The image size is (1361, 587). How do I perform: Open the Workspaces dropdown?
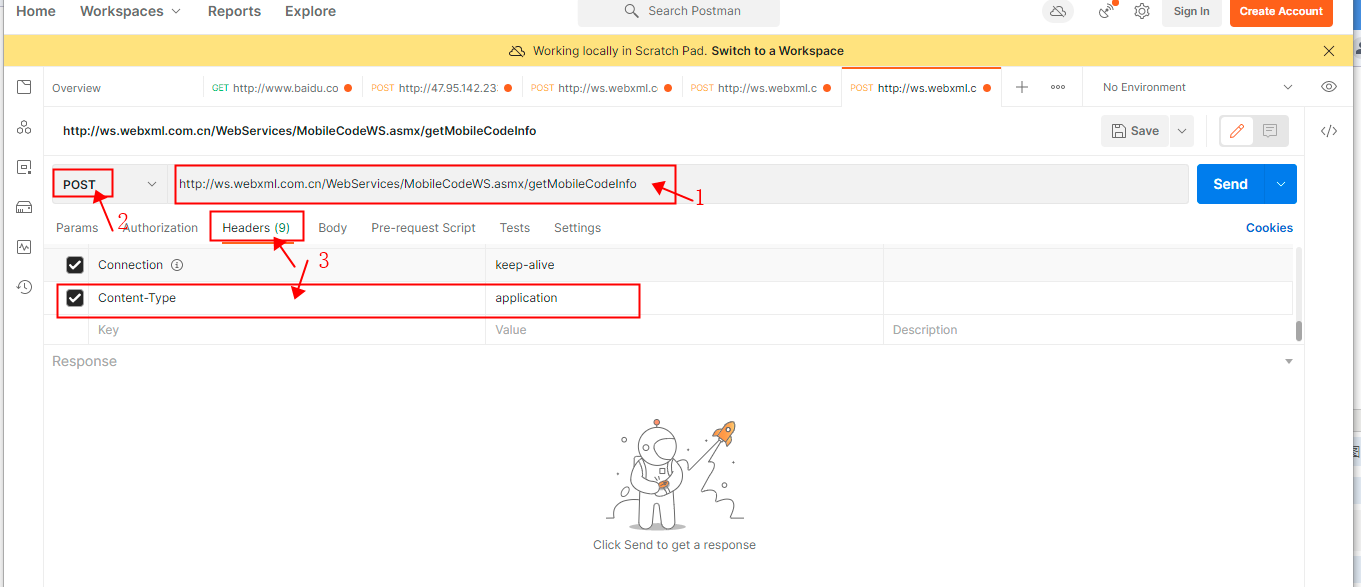tap(131, 11)
